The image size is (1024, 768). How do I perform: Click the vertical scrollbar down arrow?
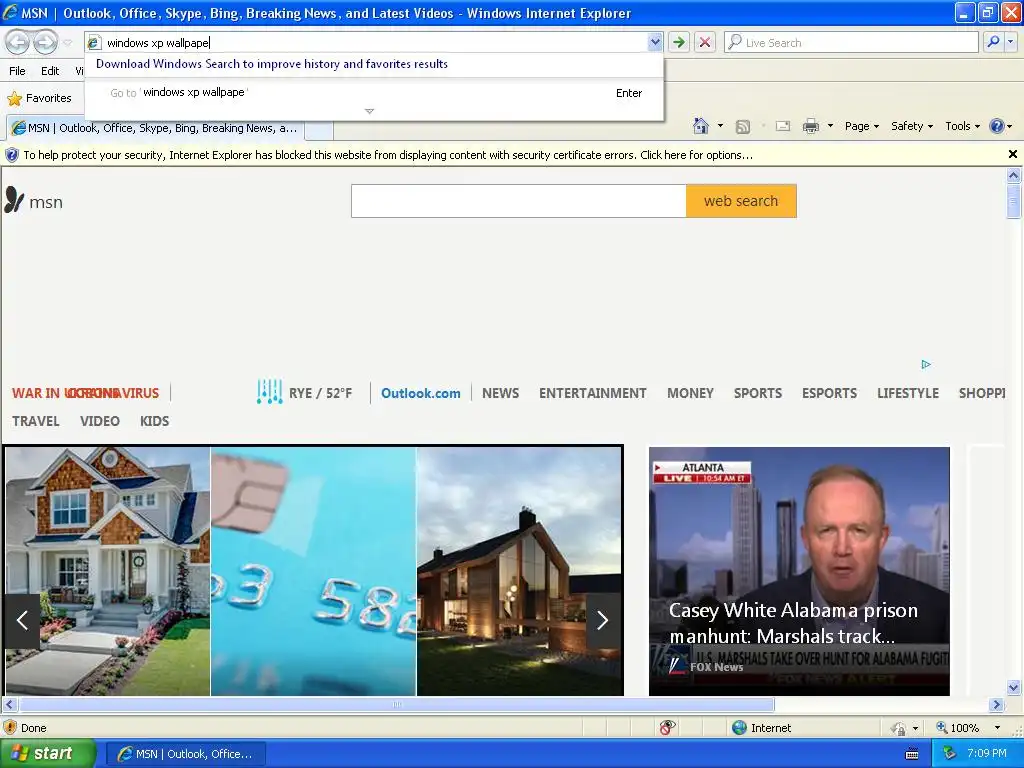[1014, 687]
